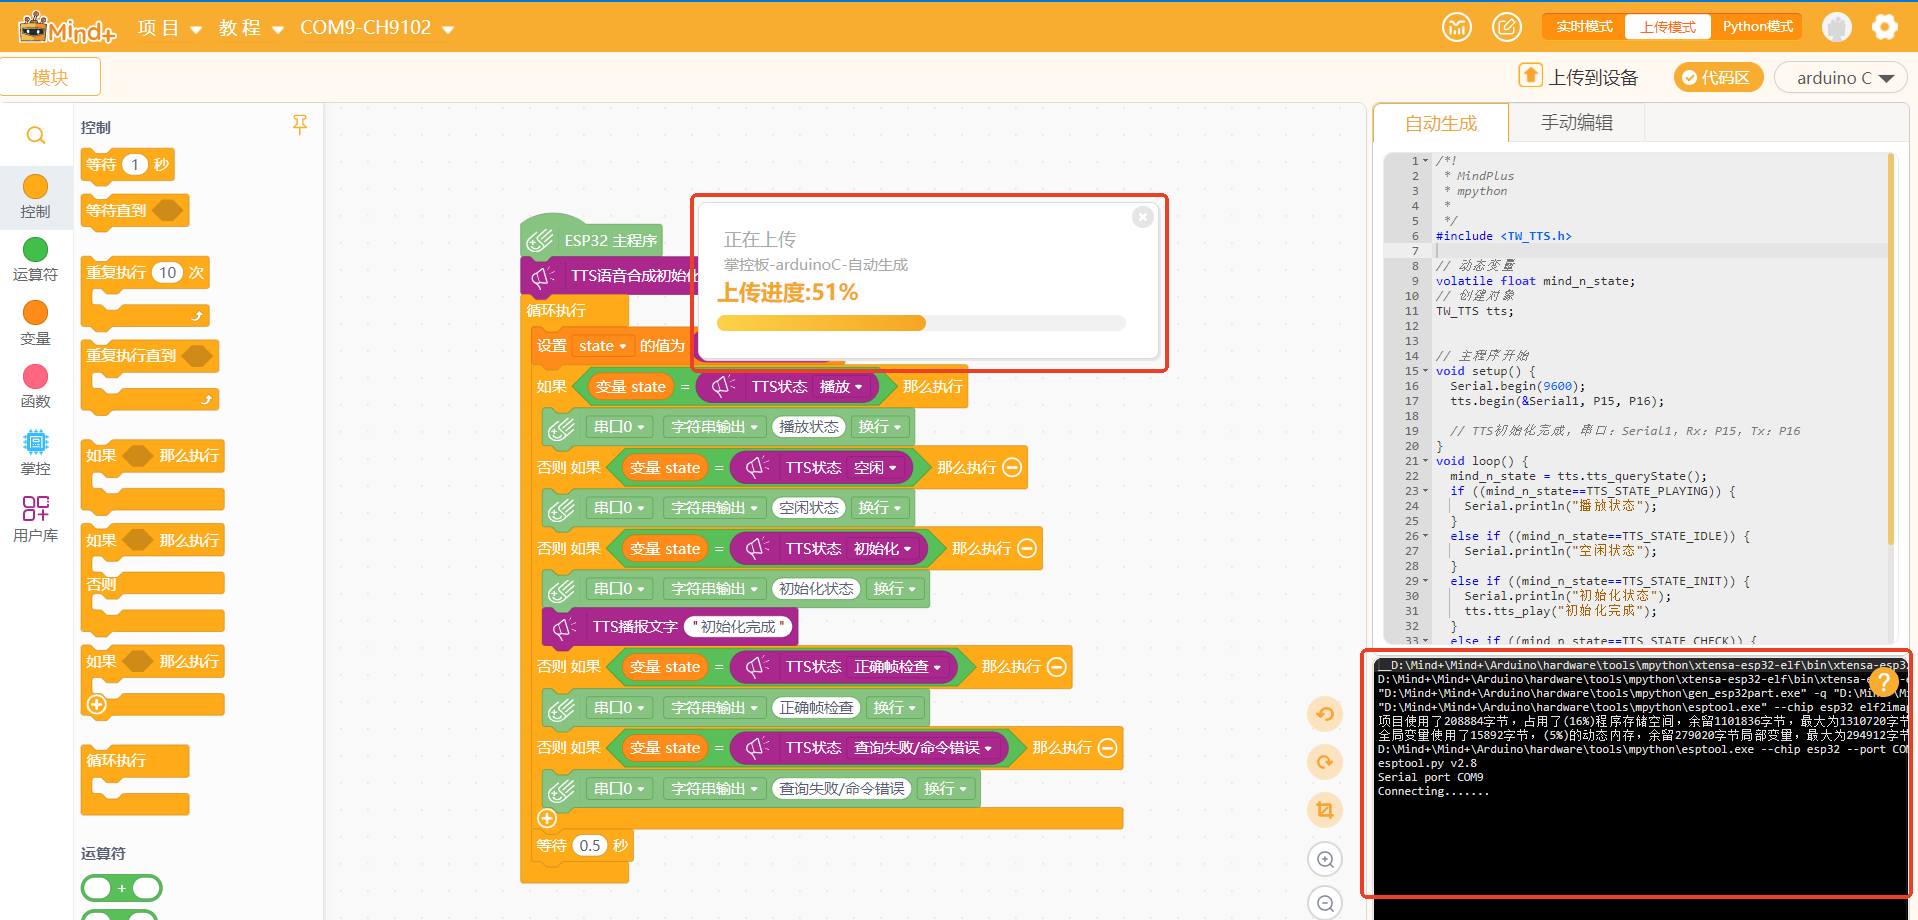Screen dimensions: 1918x920
Task: Switch to Python模式 mode
Action: point(1757,27)
